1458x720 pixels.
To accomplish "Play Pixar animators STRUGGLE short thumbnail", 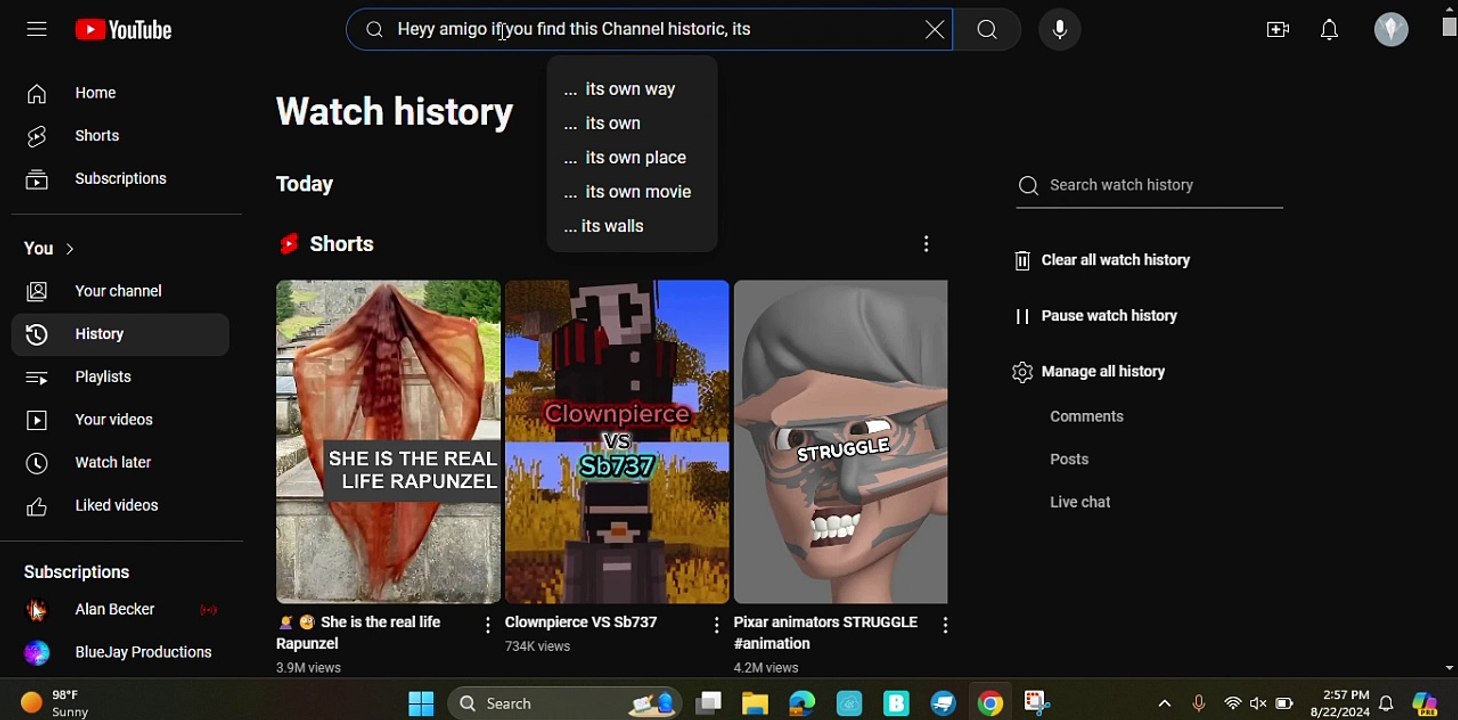I will pyautogui.click(x=841, y=441).
